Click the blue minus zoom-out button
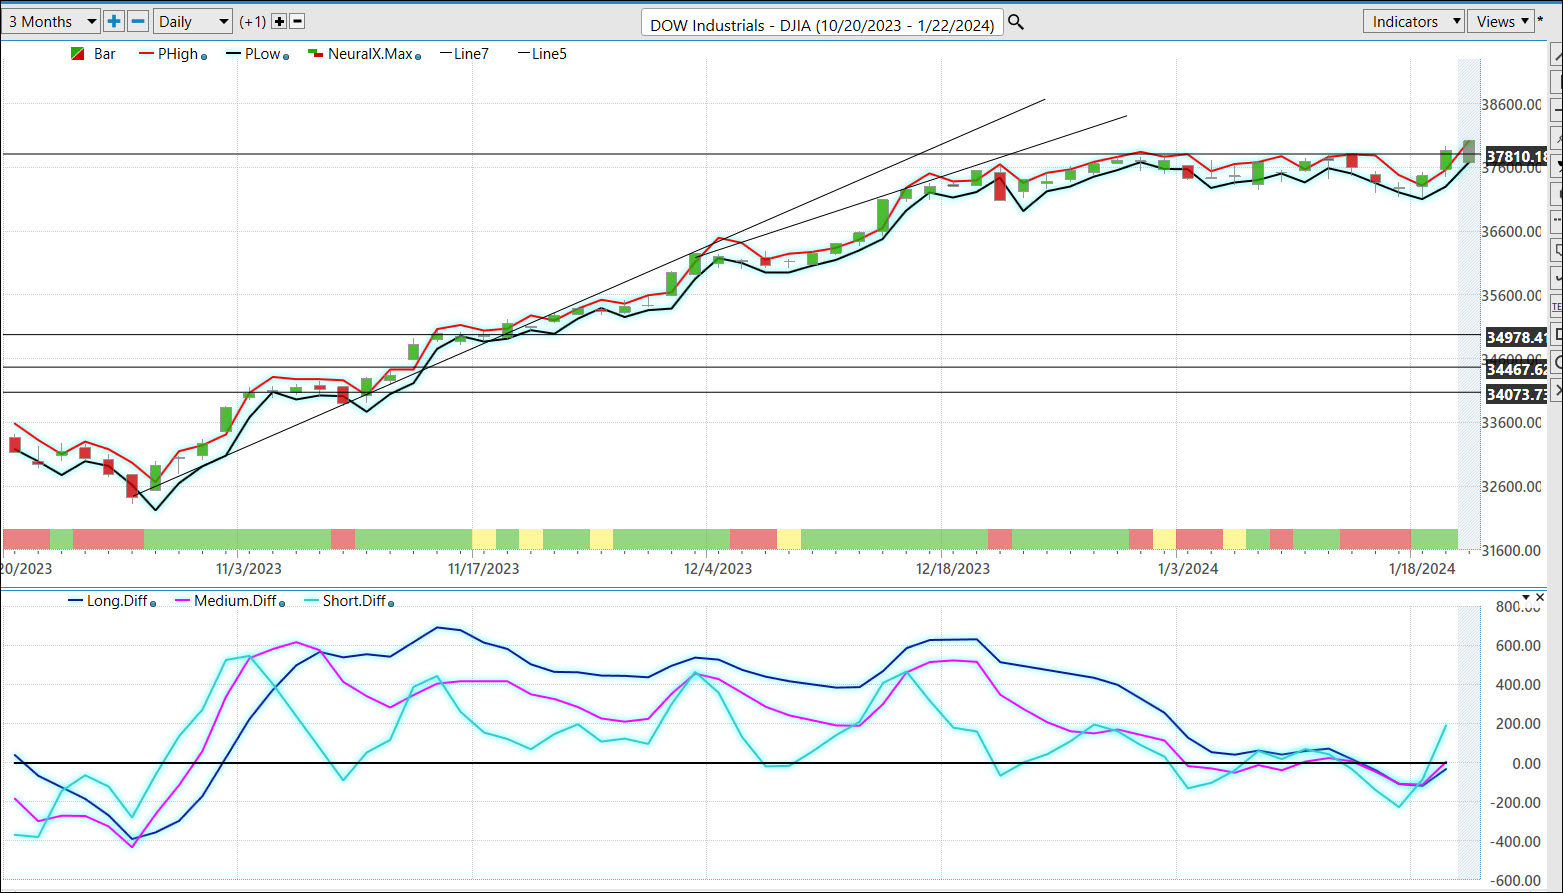The width and height of the screenshot is (1563, 893). (138, 21)
